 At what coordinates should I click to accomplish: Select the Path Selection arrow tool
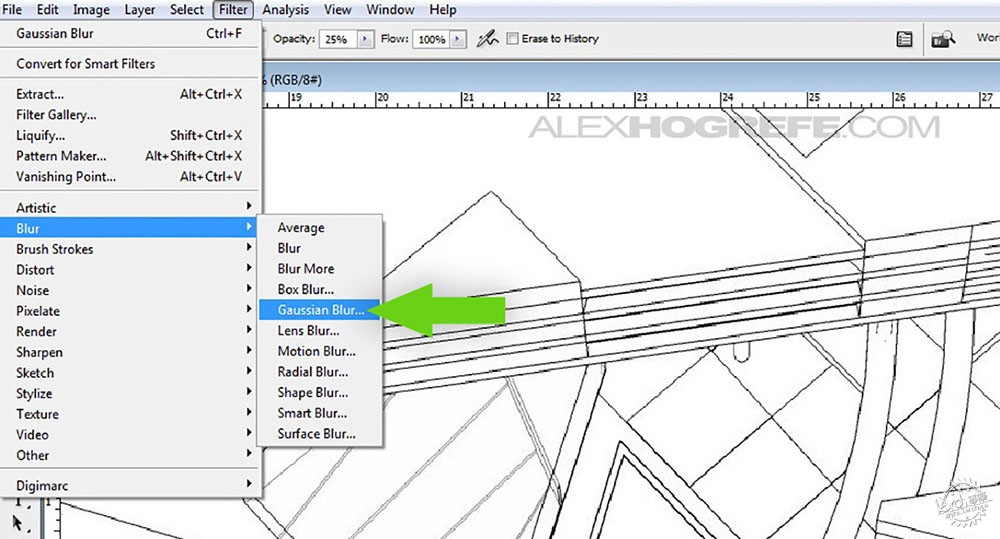[x=17, y=523]
